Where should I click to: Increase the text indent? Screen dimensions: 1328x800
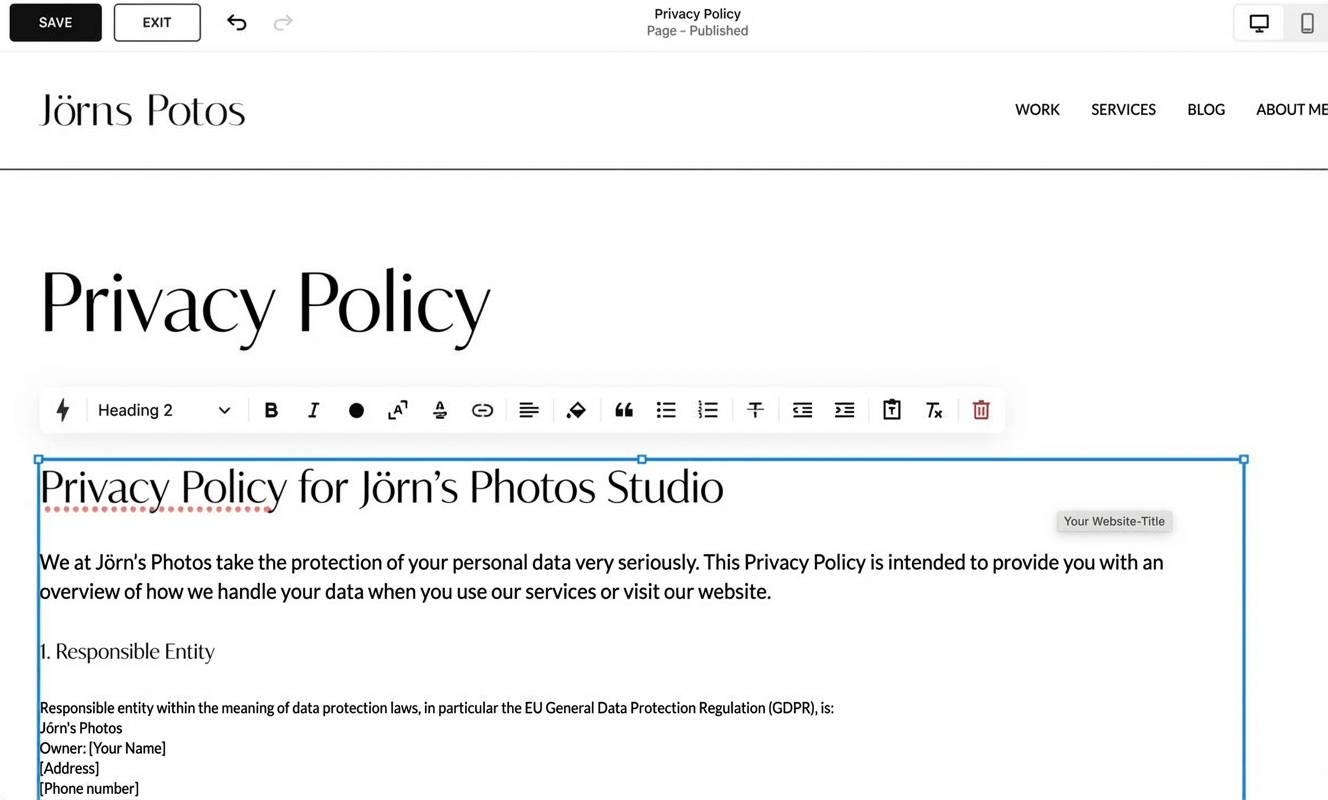(844, 410)
